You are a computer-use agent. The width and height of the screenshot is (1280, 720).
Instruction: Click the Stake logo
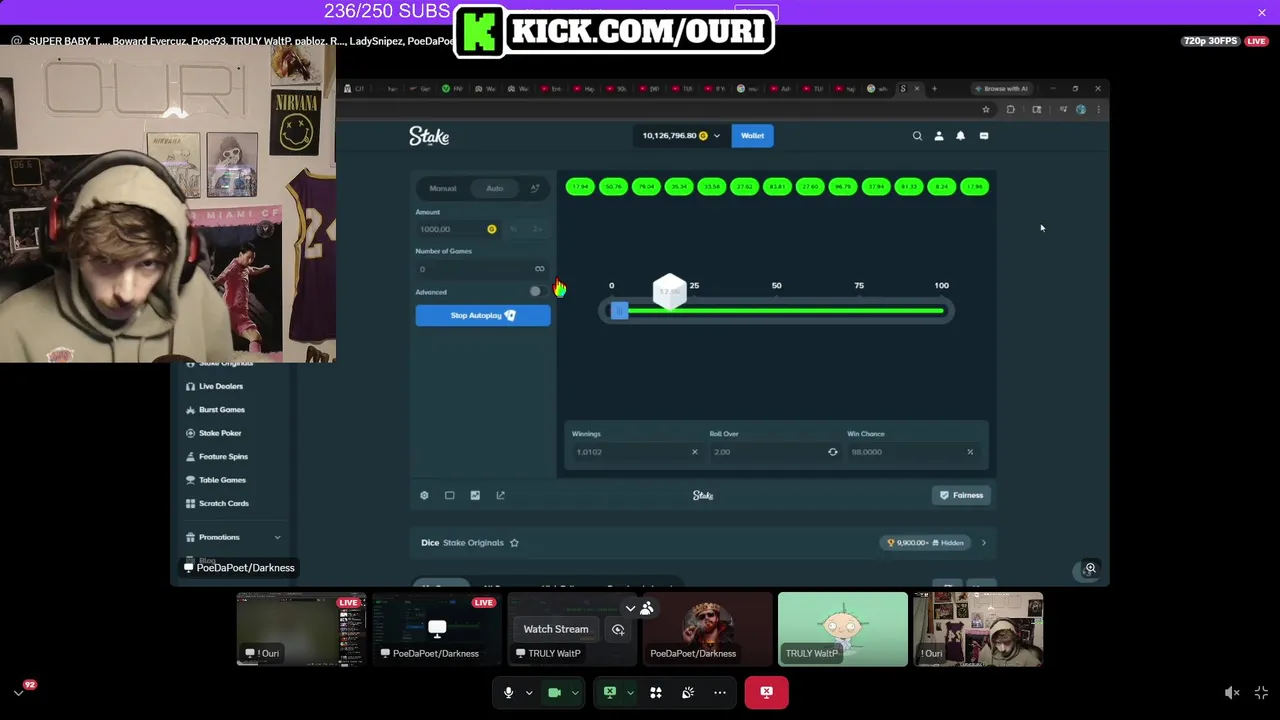[429, 136]
